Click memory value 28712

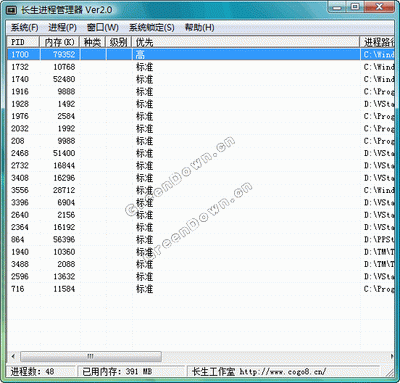tap(64, 190)
